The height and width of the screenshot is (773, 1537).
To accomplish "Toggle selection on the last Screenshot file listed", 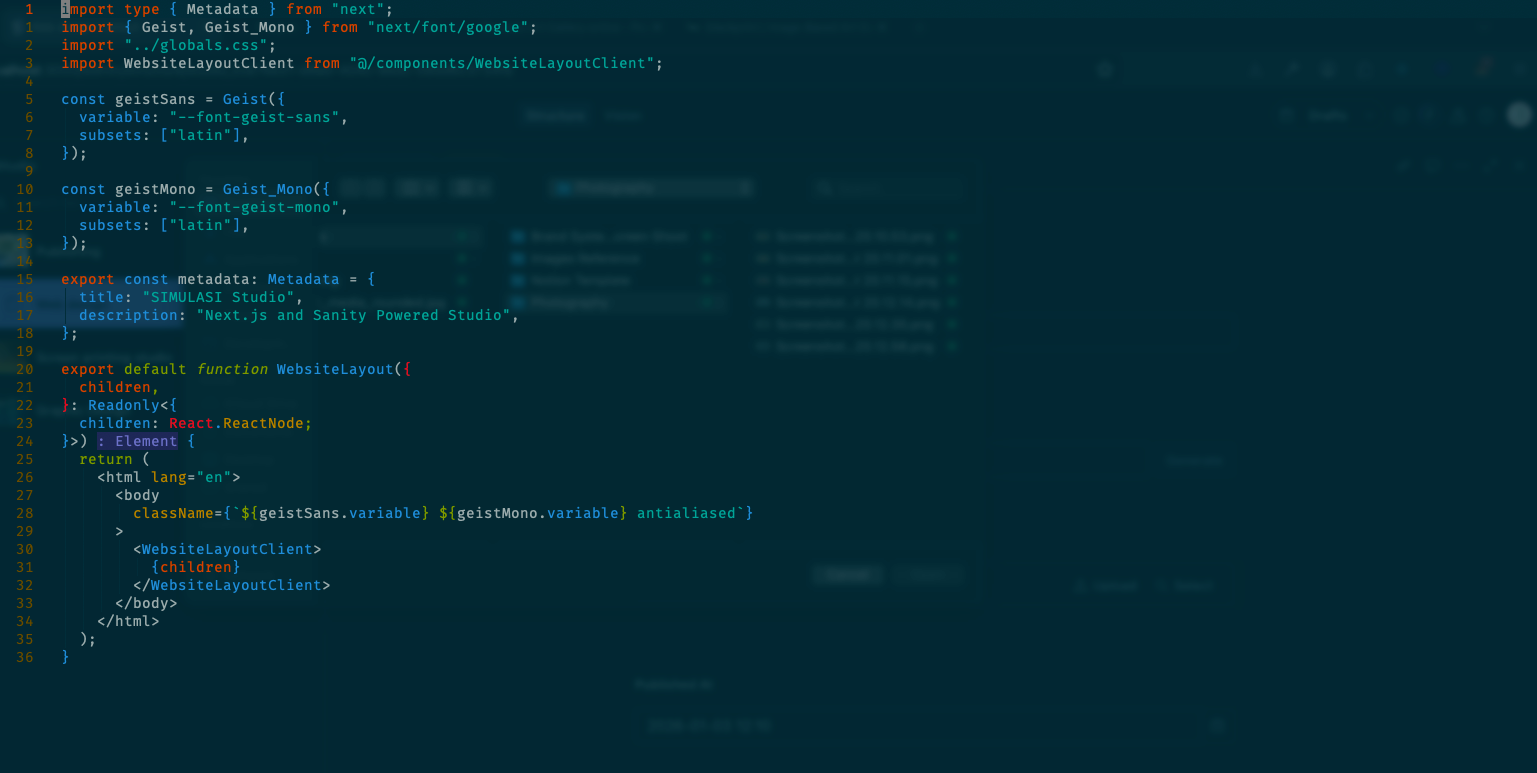I will tap(952, 346).
